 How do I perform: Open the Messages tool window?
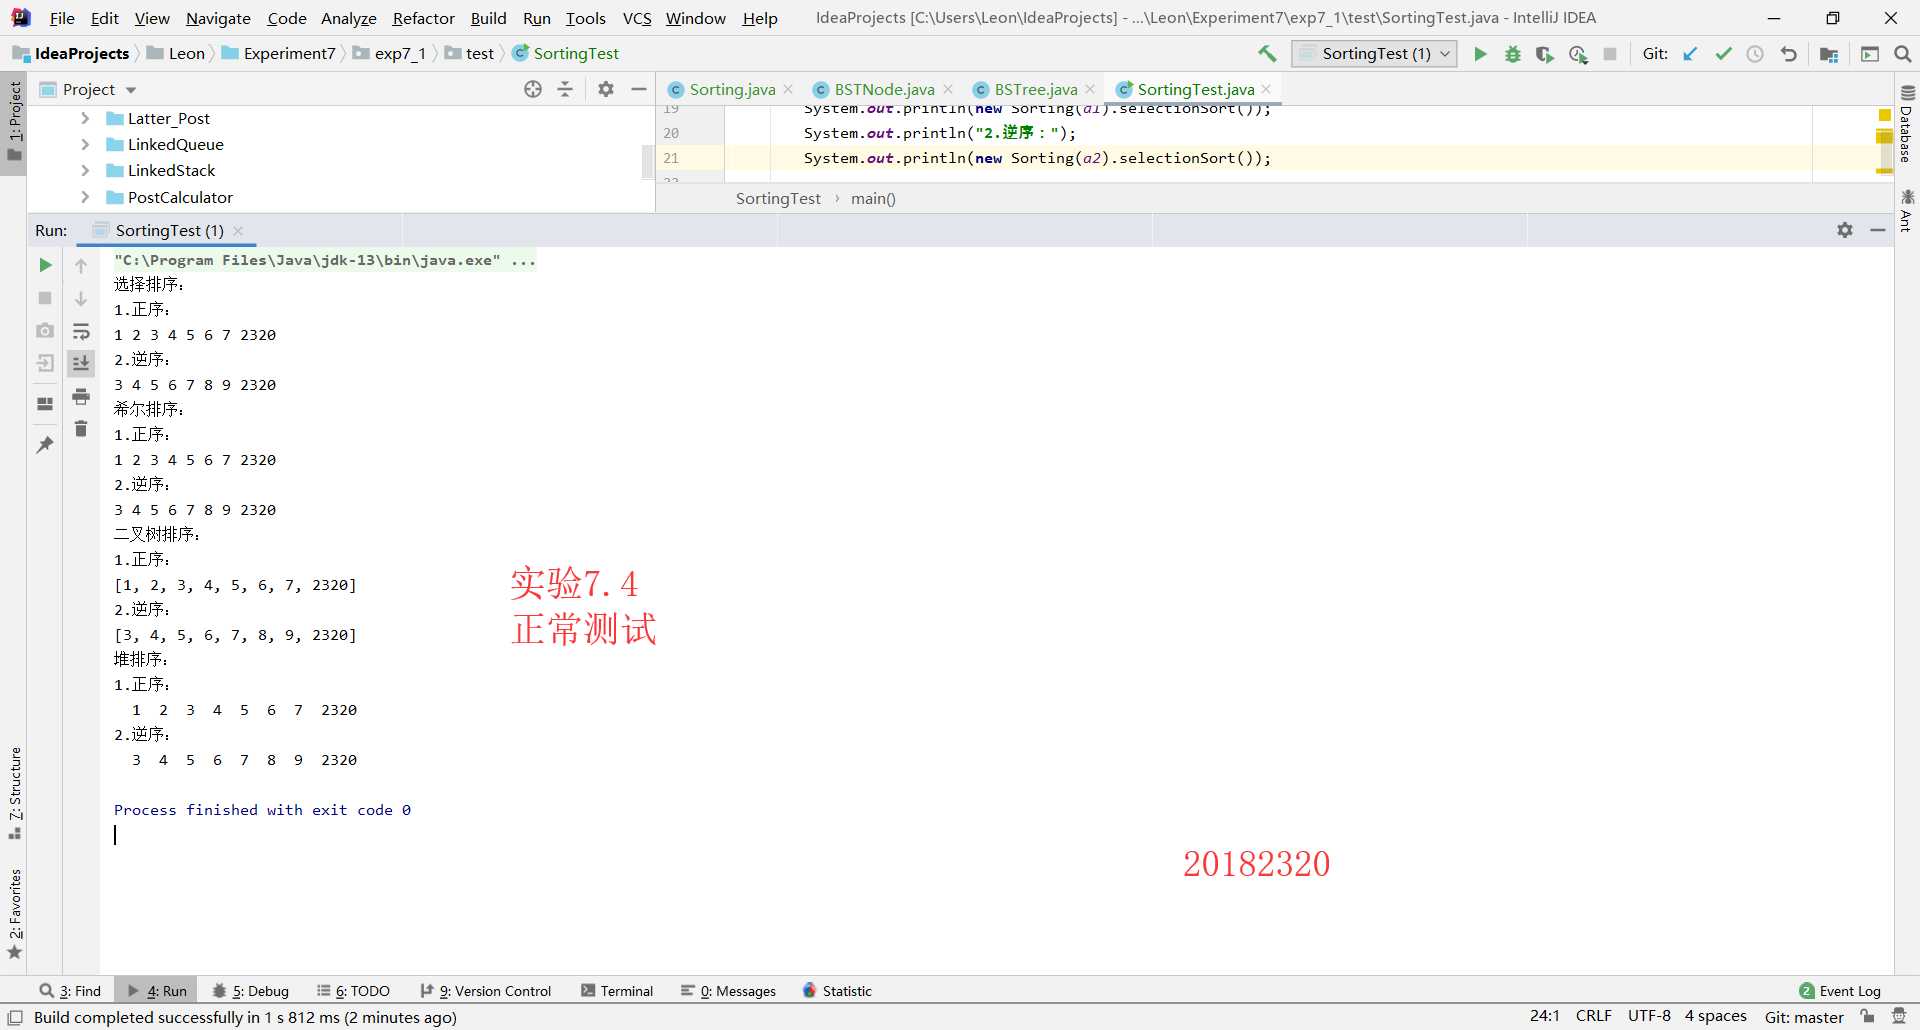728,991
